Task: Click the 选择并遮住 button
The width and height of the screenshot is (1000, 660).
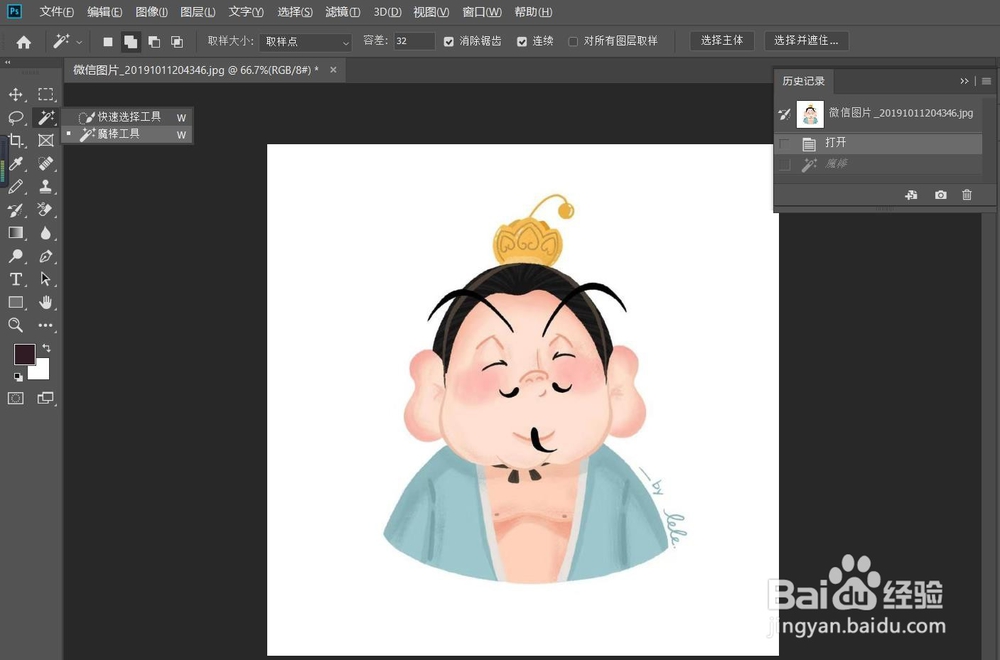Action: [x=806, y=41]
